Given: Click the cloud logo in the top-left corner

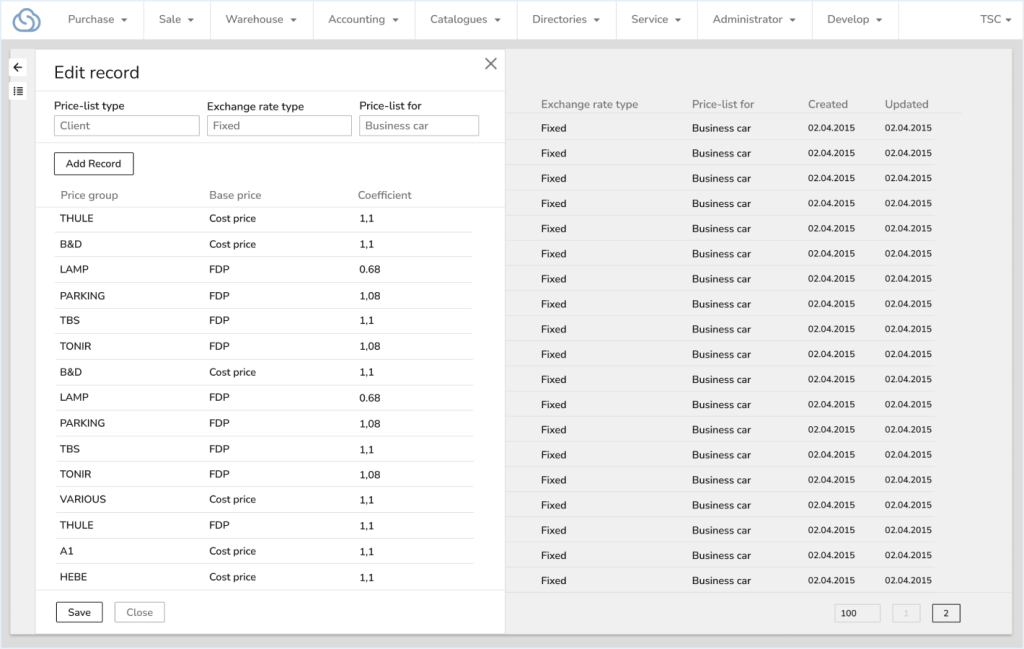Looking at the screenshot, I should point(25,19).
